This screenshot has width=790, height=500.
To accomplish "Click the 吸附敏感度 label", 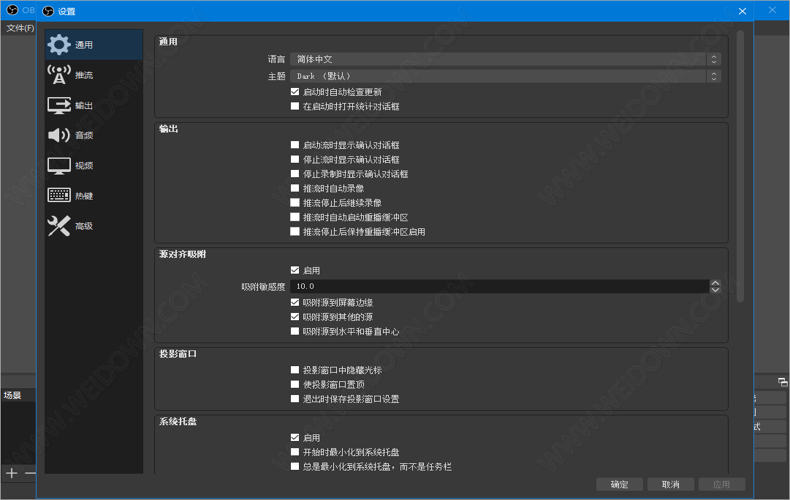I will [x=263, y=287].
